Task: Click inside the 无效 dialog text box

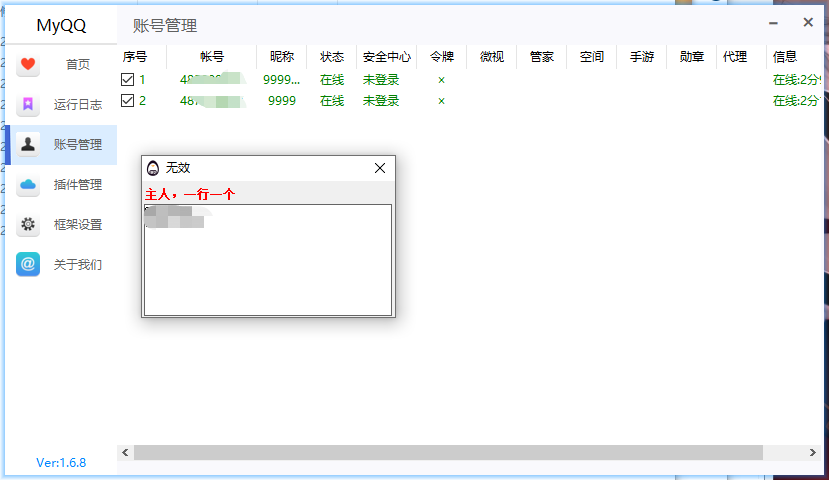Action: (268, 260)
